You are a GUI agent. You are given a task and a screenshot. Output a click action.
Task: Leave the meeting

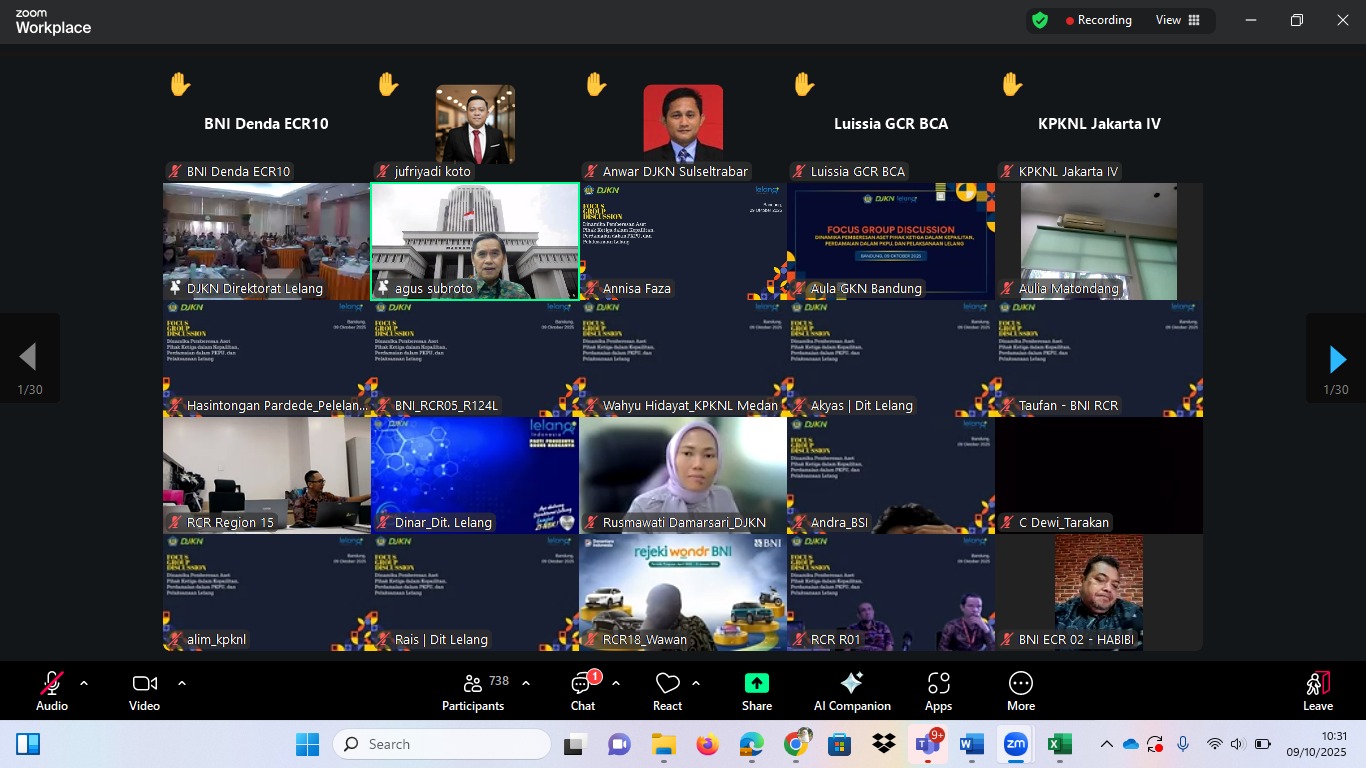(1317, 691)
